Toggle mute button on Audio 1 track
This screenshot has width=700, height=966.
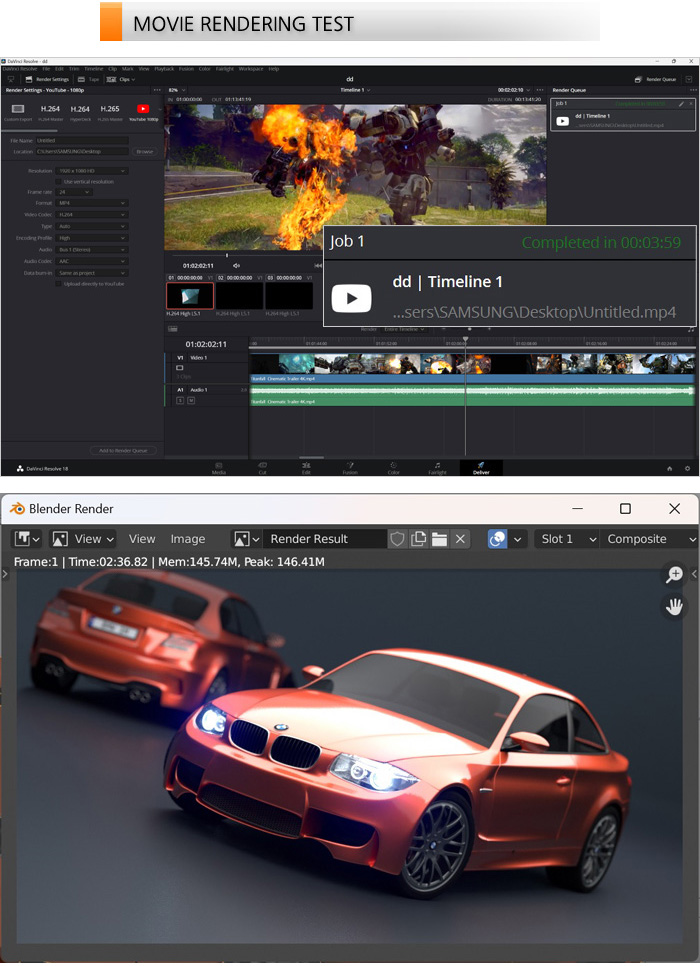(x=191, y=400)
